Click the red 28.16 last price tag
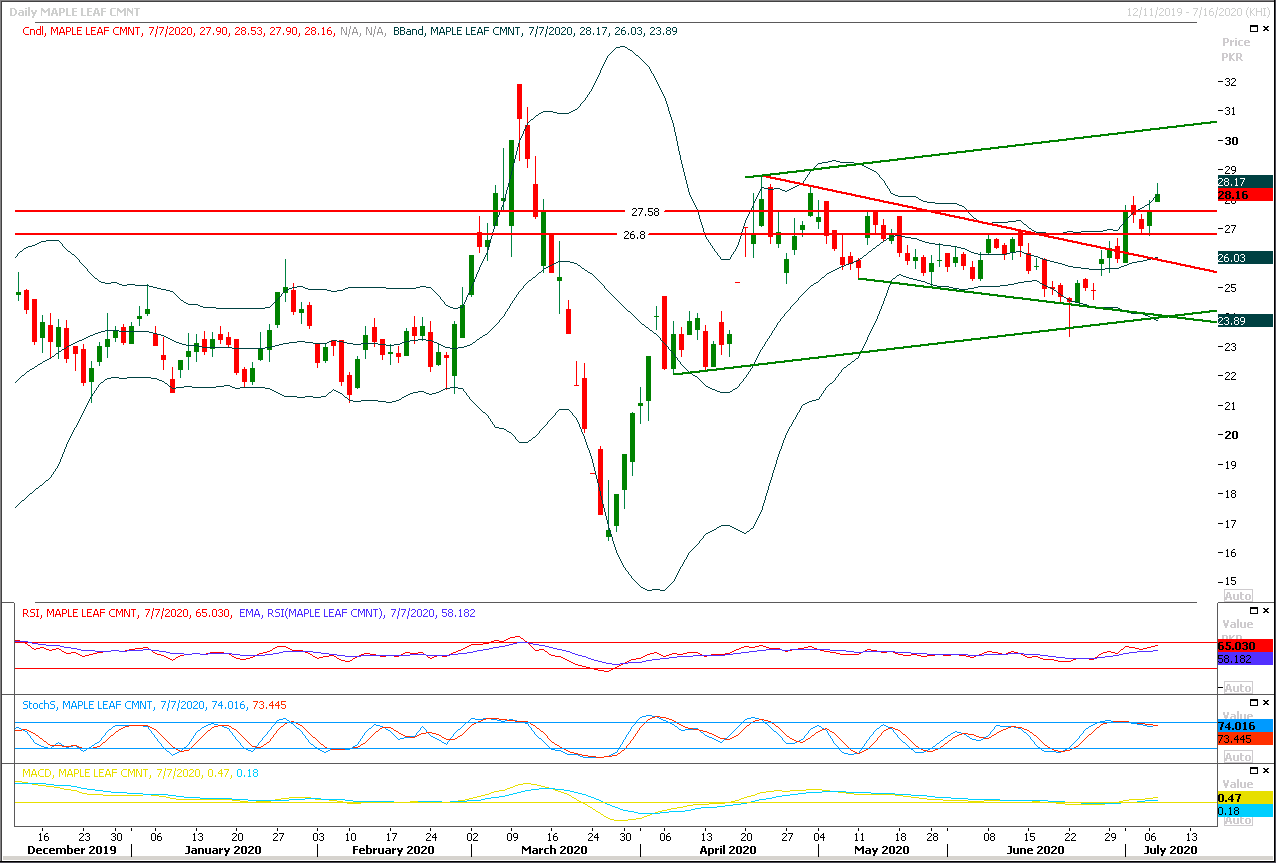Viewport: 1276px width, 863px height. pyautogui.click(x=1244, y=195)
